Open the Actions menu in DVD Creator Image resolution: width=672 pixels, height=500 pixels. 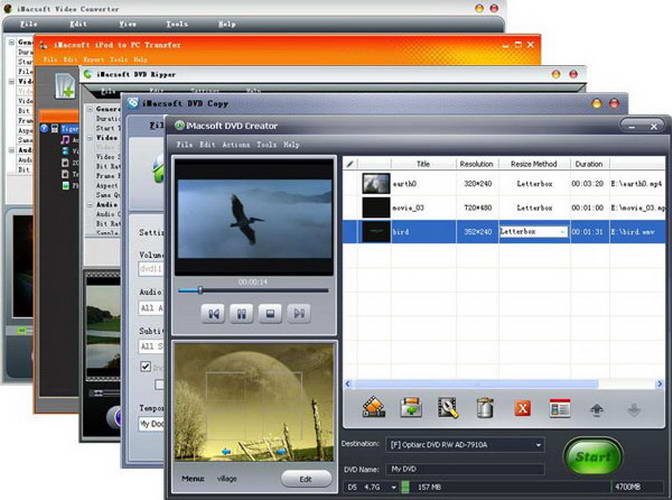[x=236, y=145]
